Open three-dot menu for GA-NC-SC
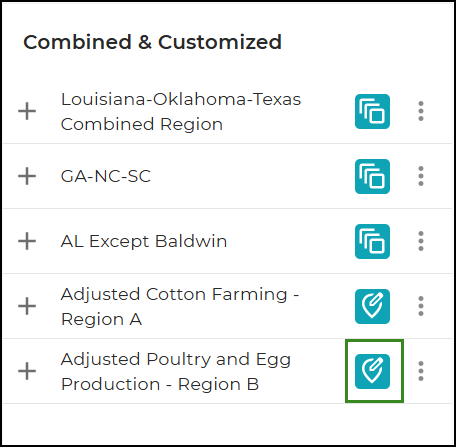 point(421,176)
